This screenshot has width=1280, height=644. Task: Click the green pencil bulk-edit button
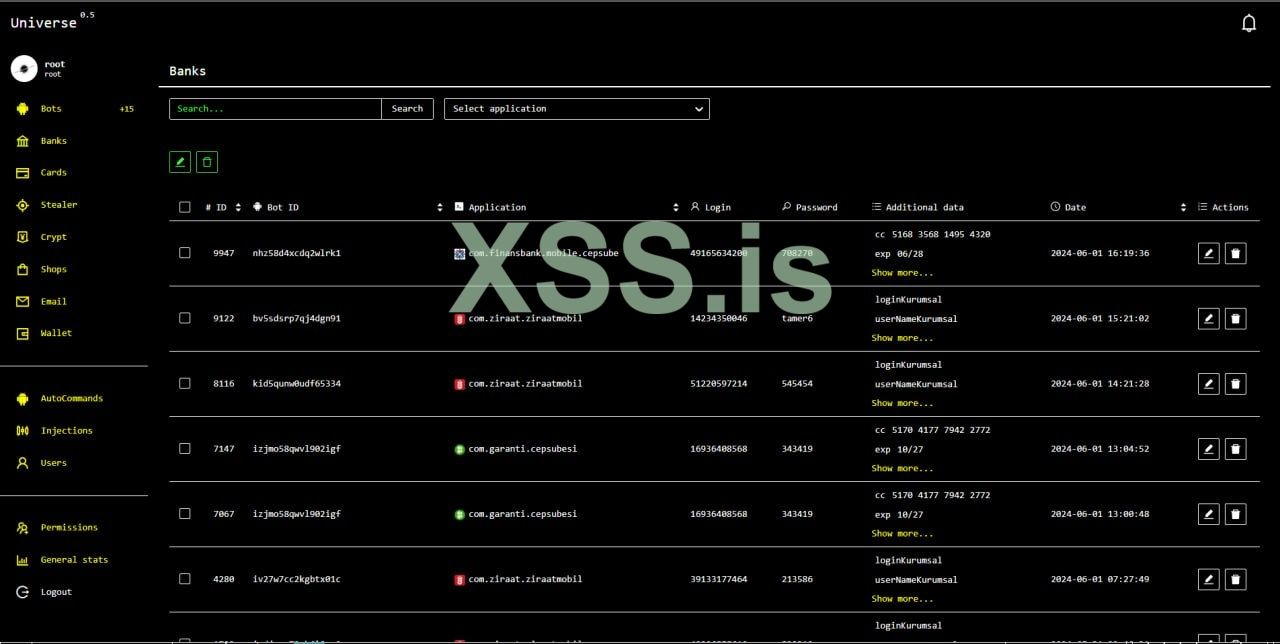coord(180,162)
